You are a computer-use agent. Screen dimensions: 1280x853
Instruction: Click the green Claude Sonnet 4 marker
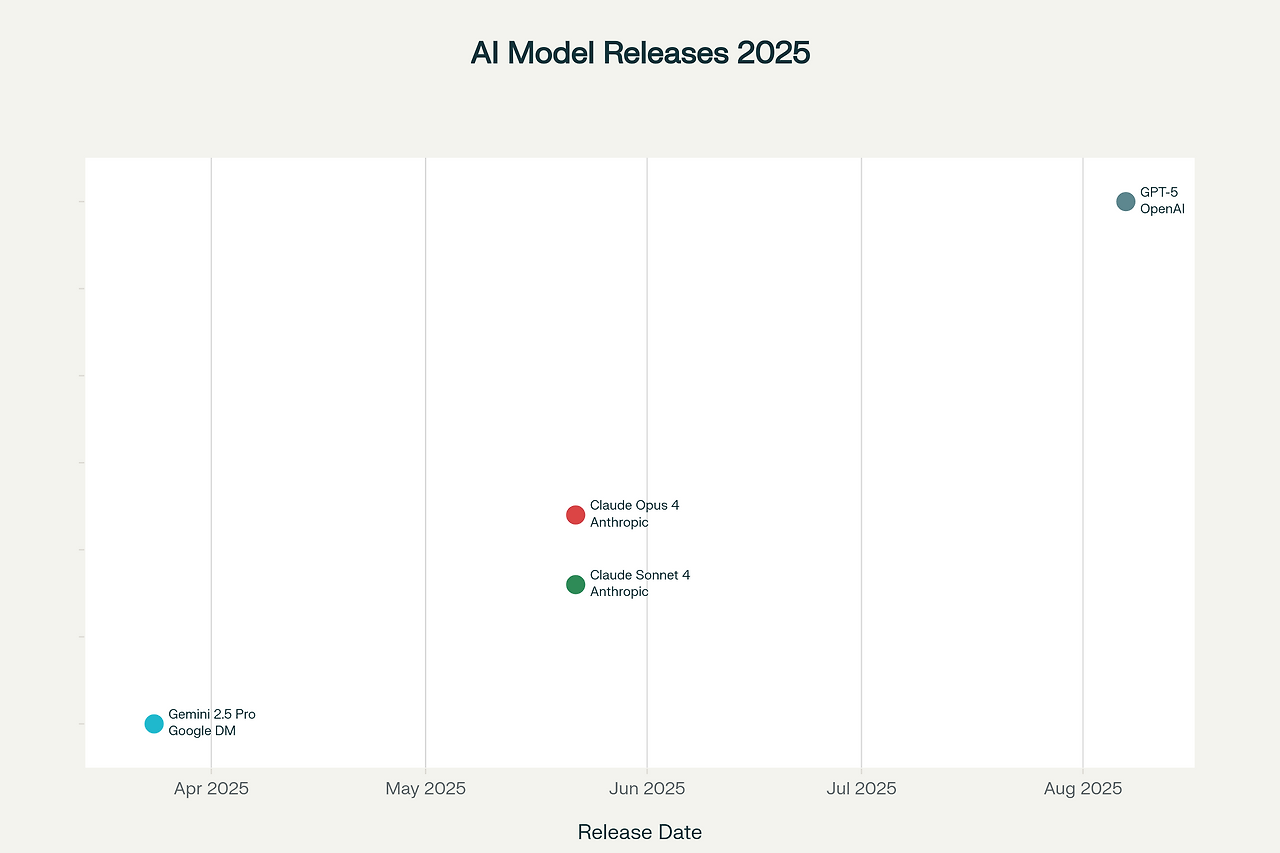[575, 584]
